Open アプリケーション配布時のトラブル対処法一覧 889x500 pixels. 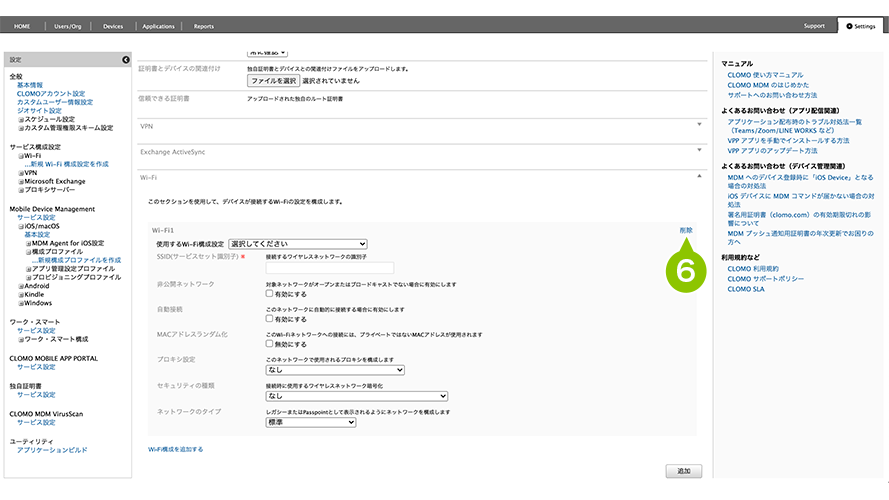click(795, 126)
